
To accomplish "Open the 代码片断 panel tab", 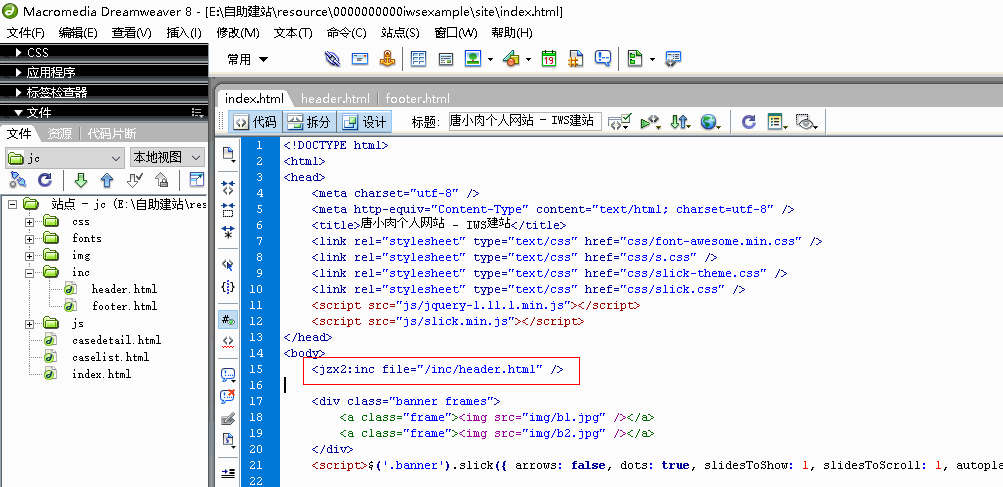I will (111, 134).
